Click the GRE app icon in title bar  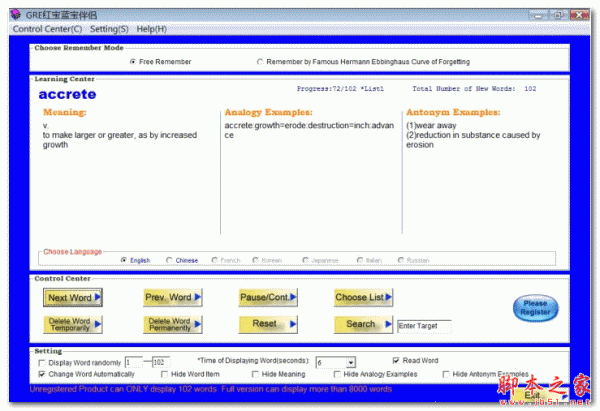tap(16, 15)
